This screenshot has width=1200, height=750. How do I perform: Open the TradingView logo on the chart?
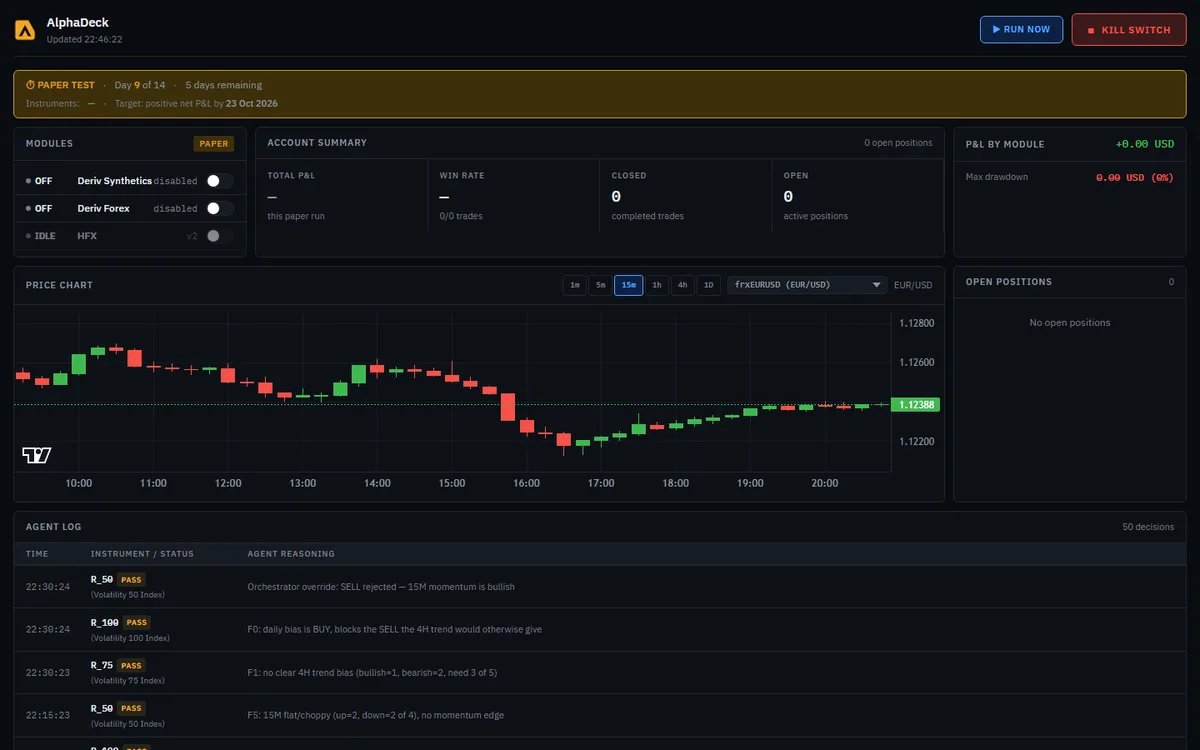[37, 456]
